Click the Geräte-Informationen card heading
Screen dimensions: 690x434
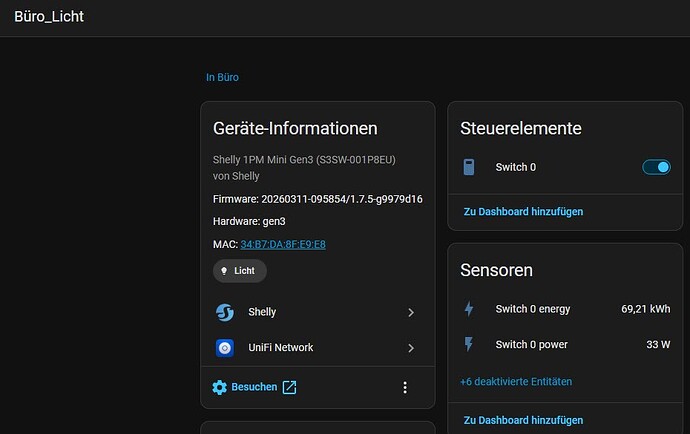(295, 129)
